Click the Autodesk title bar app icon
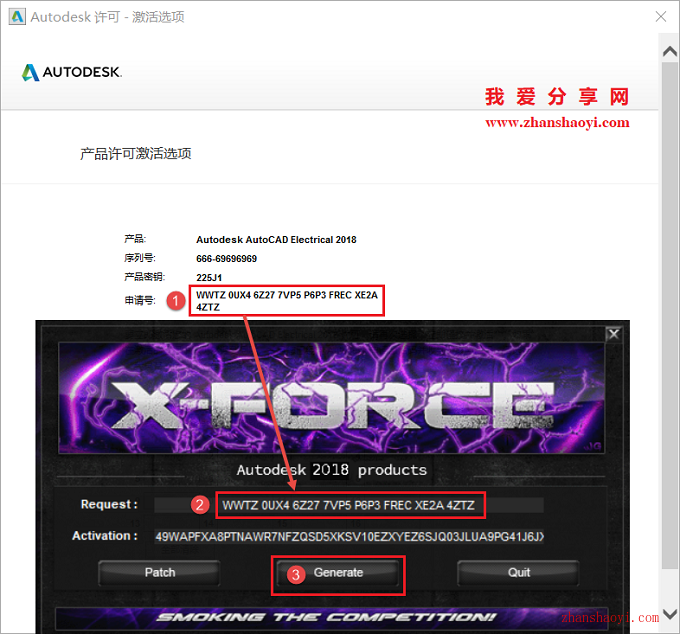This screenshot has width=680, height=634. 17,17
